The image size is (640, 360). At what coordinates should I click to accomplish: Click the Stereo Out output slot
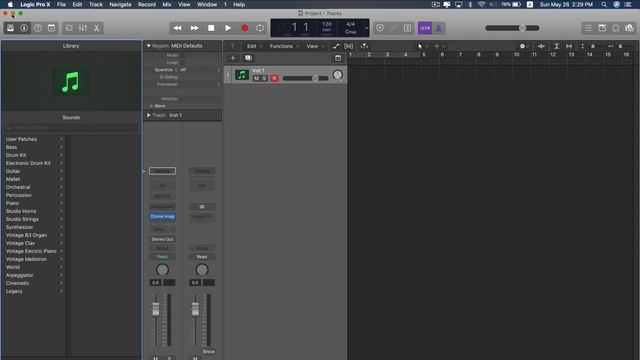pos(162,239)
